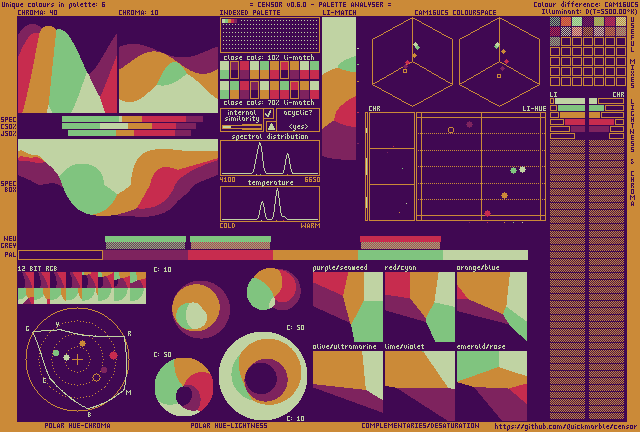Select the purple/seaweed complementary tile
This screenshot has width=640, height=432.
[346, 307]
